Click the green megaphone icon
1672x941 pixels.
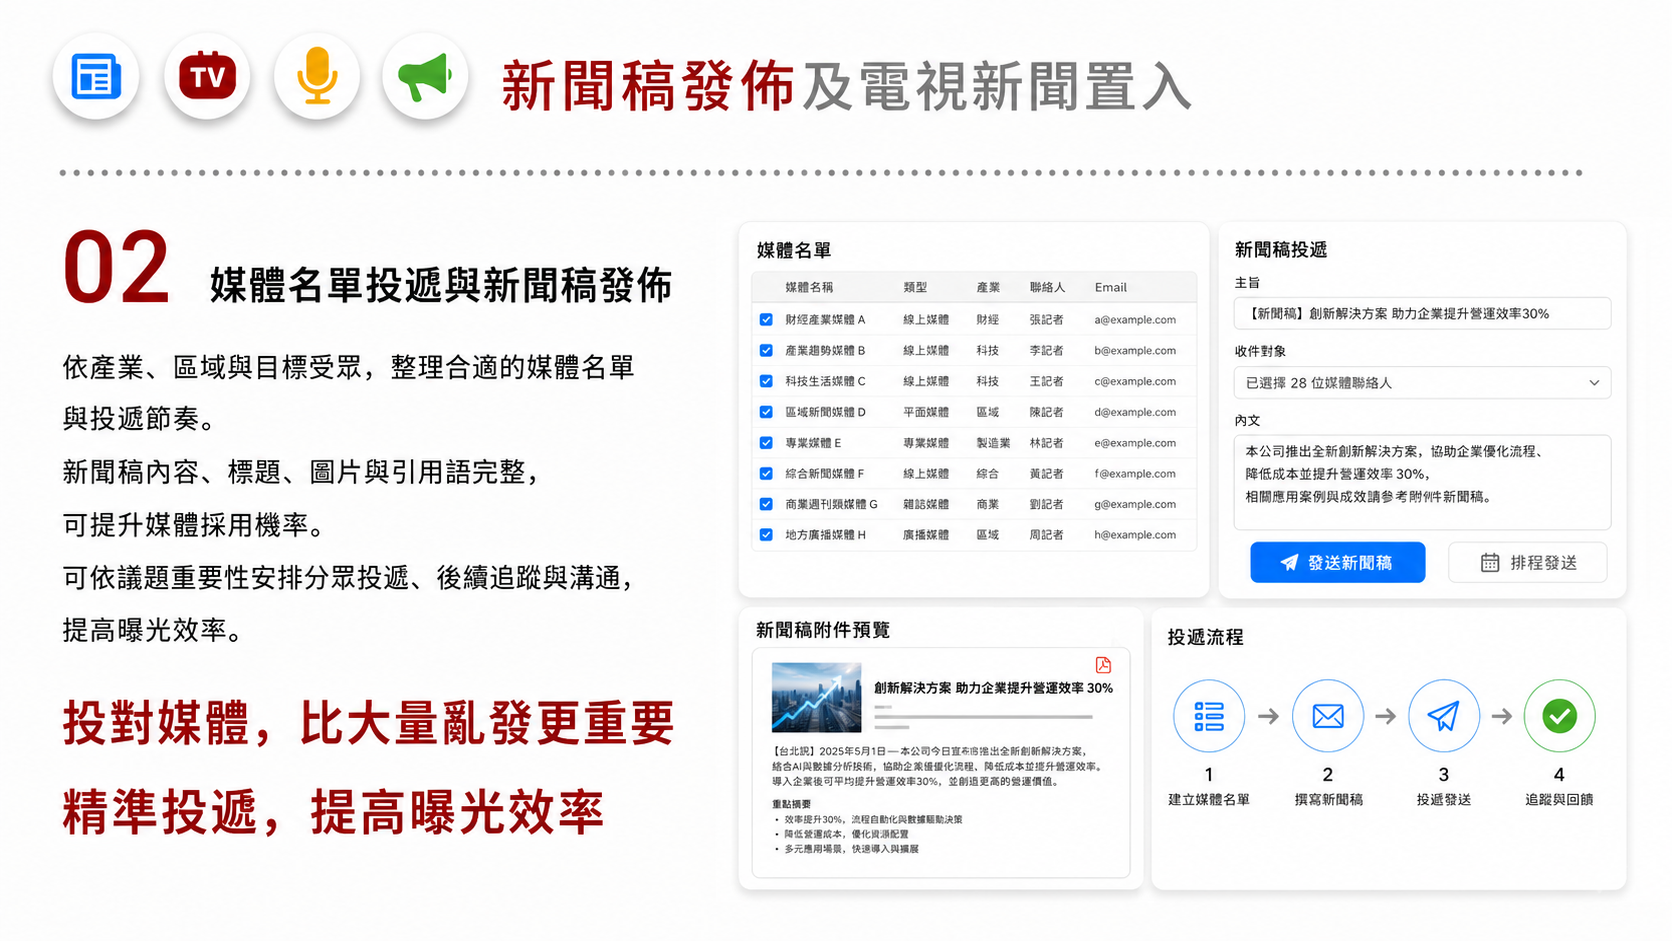click(425, 76)
